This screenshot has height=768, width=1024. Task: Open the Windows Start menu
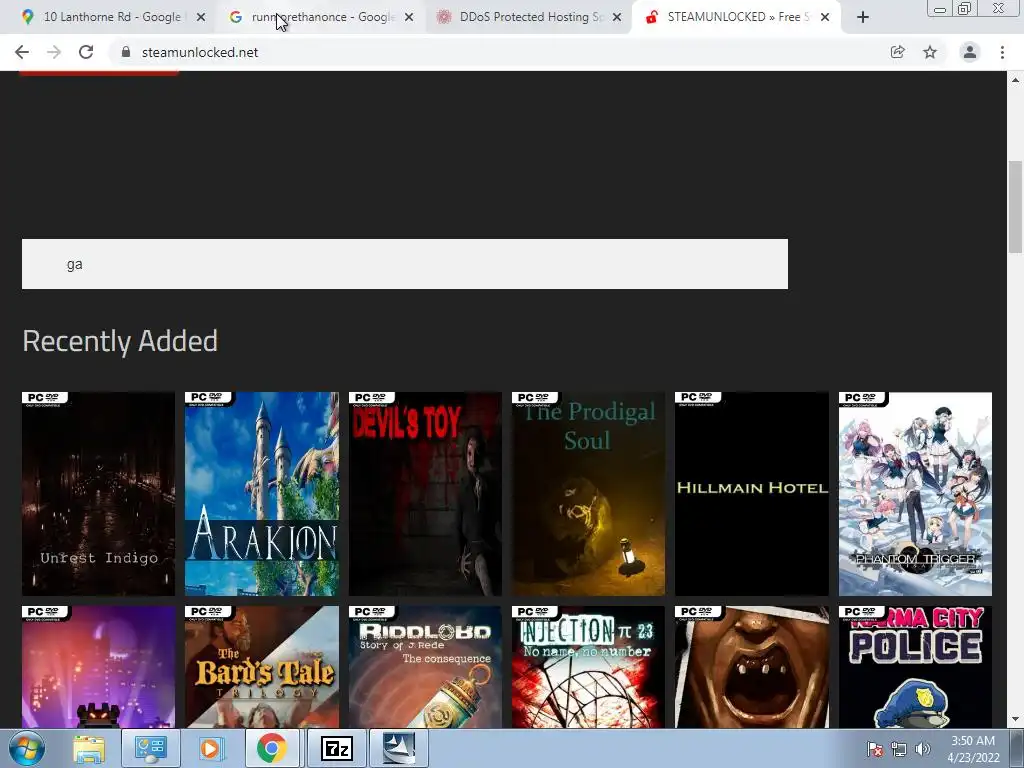click(27, 748)
